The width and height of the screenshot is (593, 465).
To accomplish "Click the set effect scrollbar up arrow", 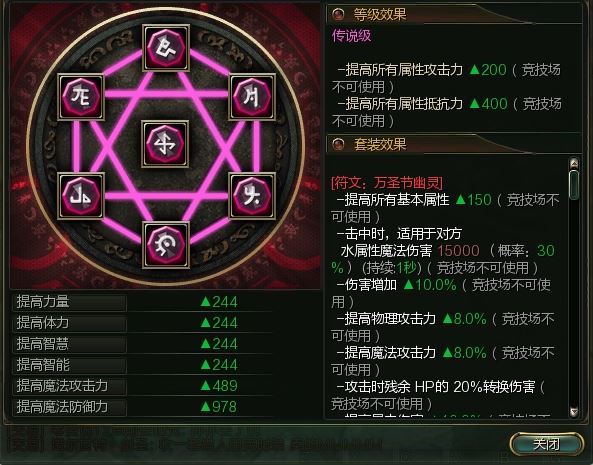I will click(574, 163).
